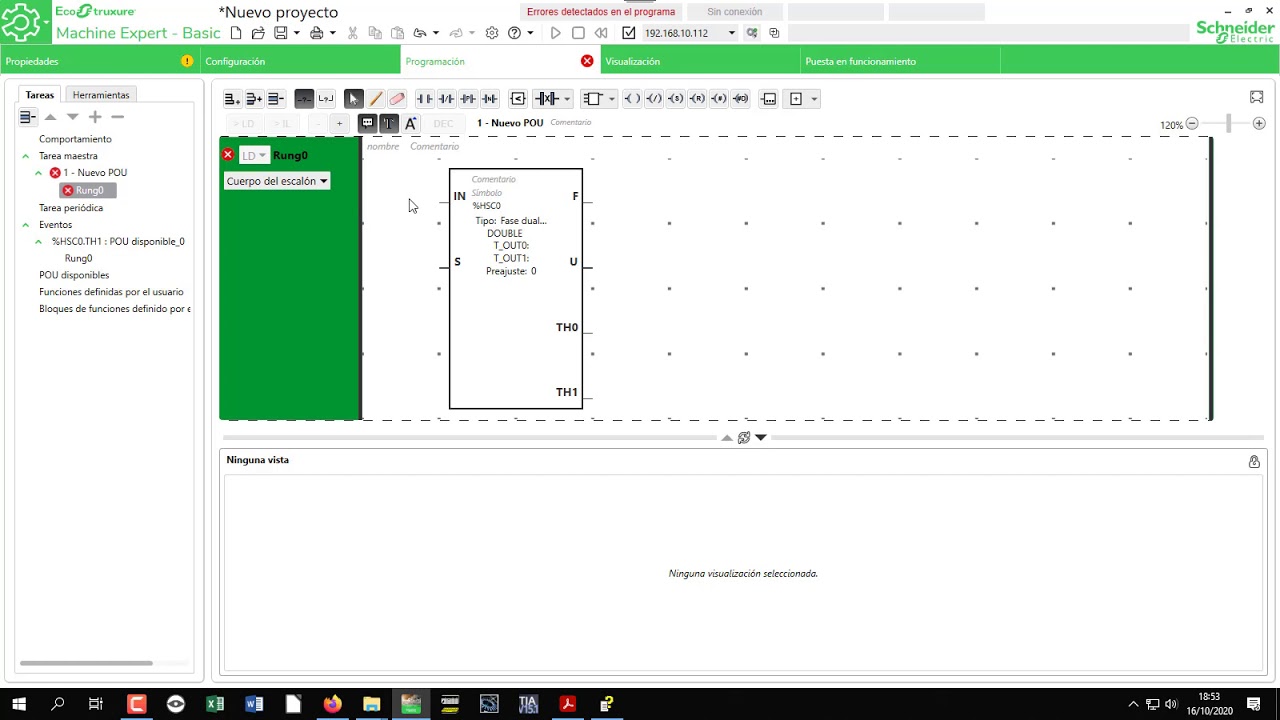
Task: Open the print options dropdown arrow
Action: (333, 33)
